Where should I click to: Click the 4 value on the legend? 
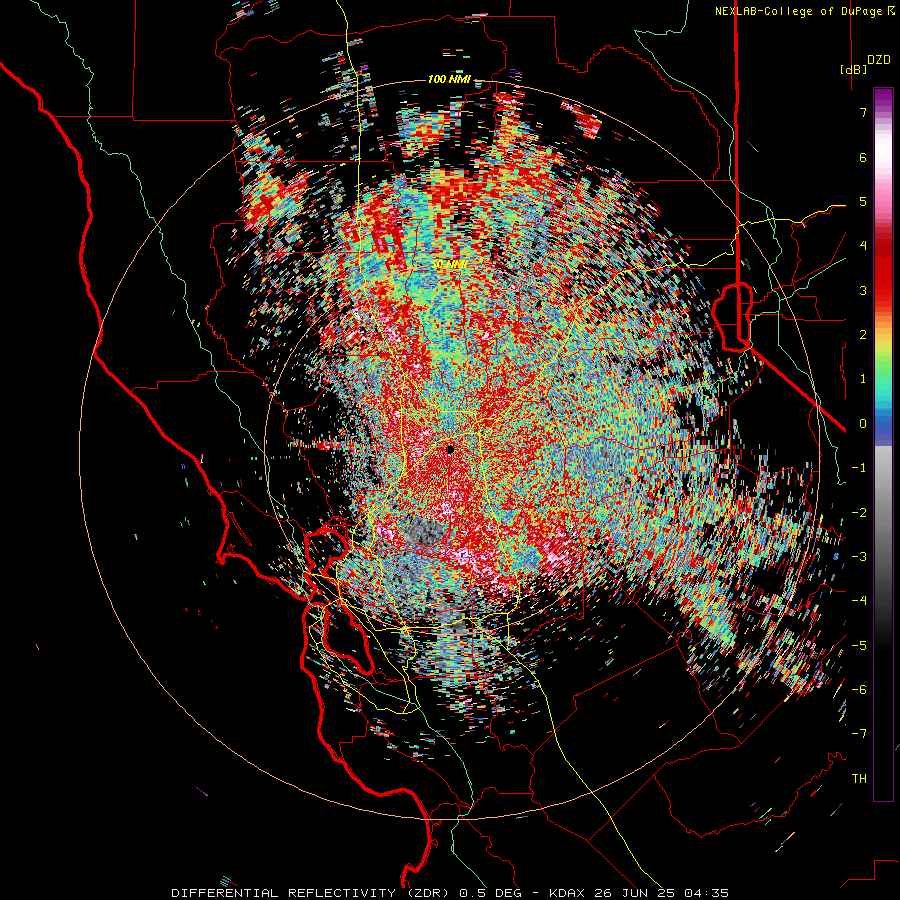863,246
